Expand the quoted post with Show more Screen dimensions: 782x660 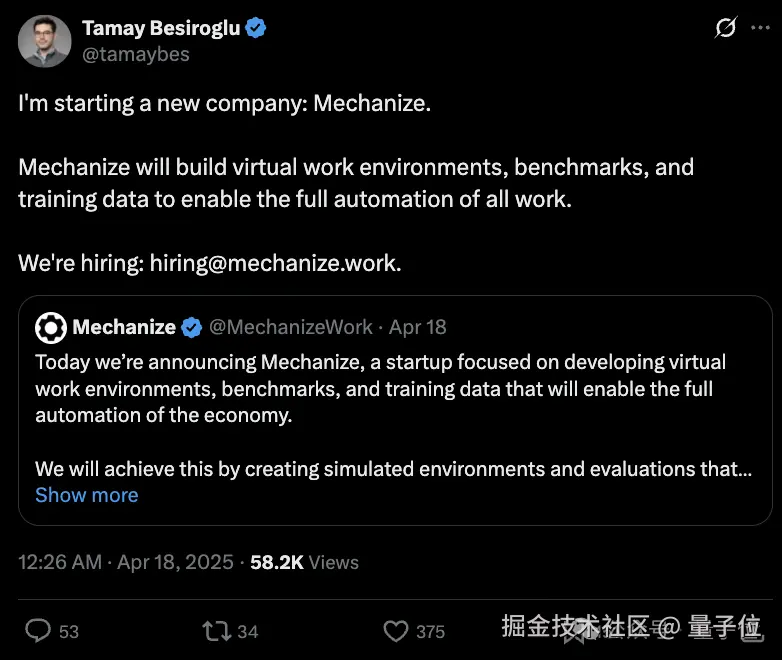[x=87, y=495]
